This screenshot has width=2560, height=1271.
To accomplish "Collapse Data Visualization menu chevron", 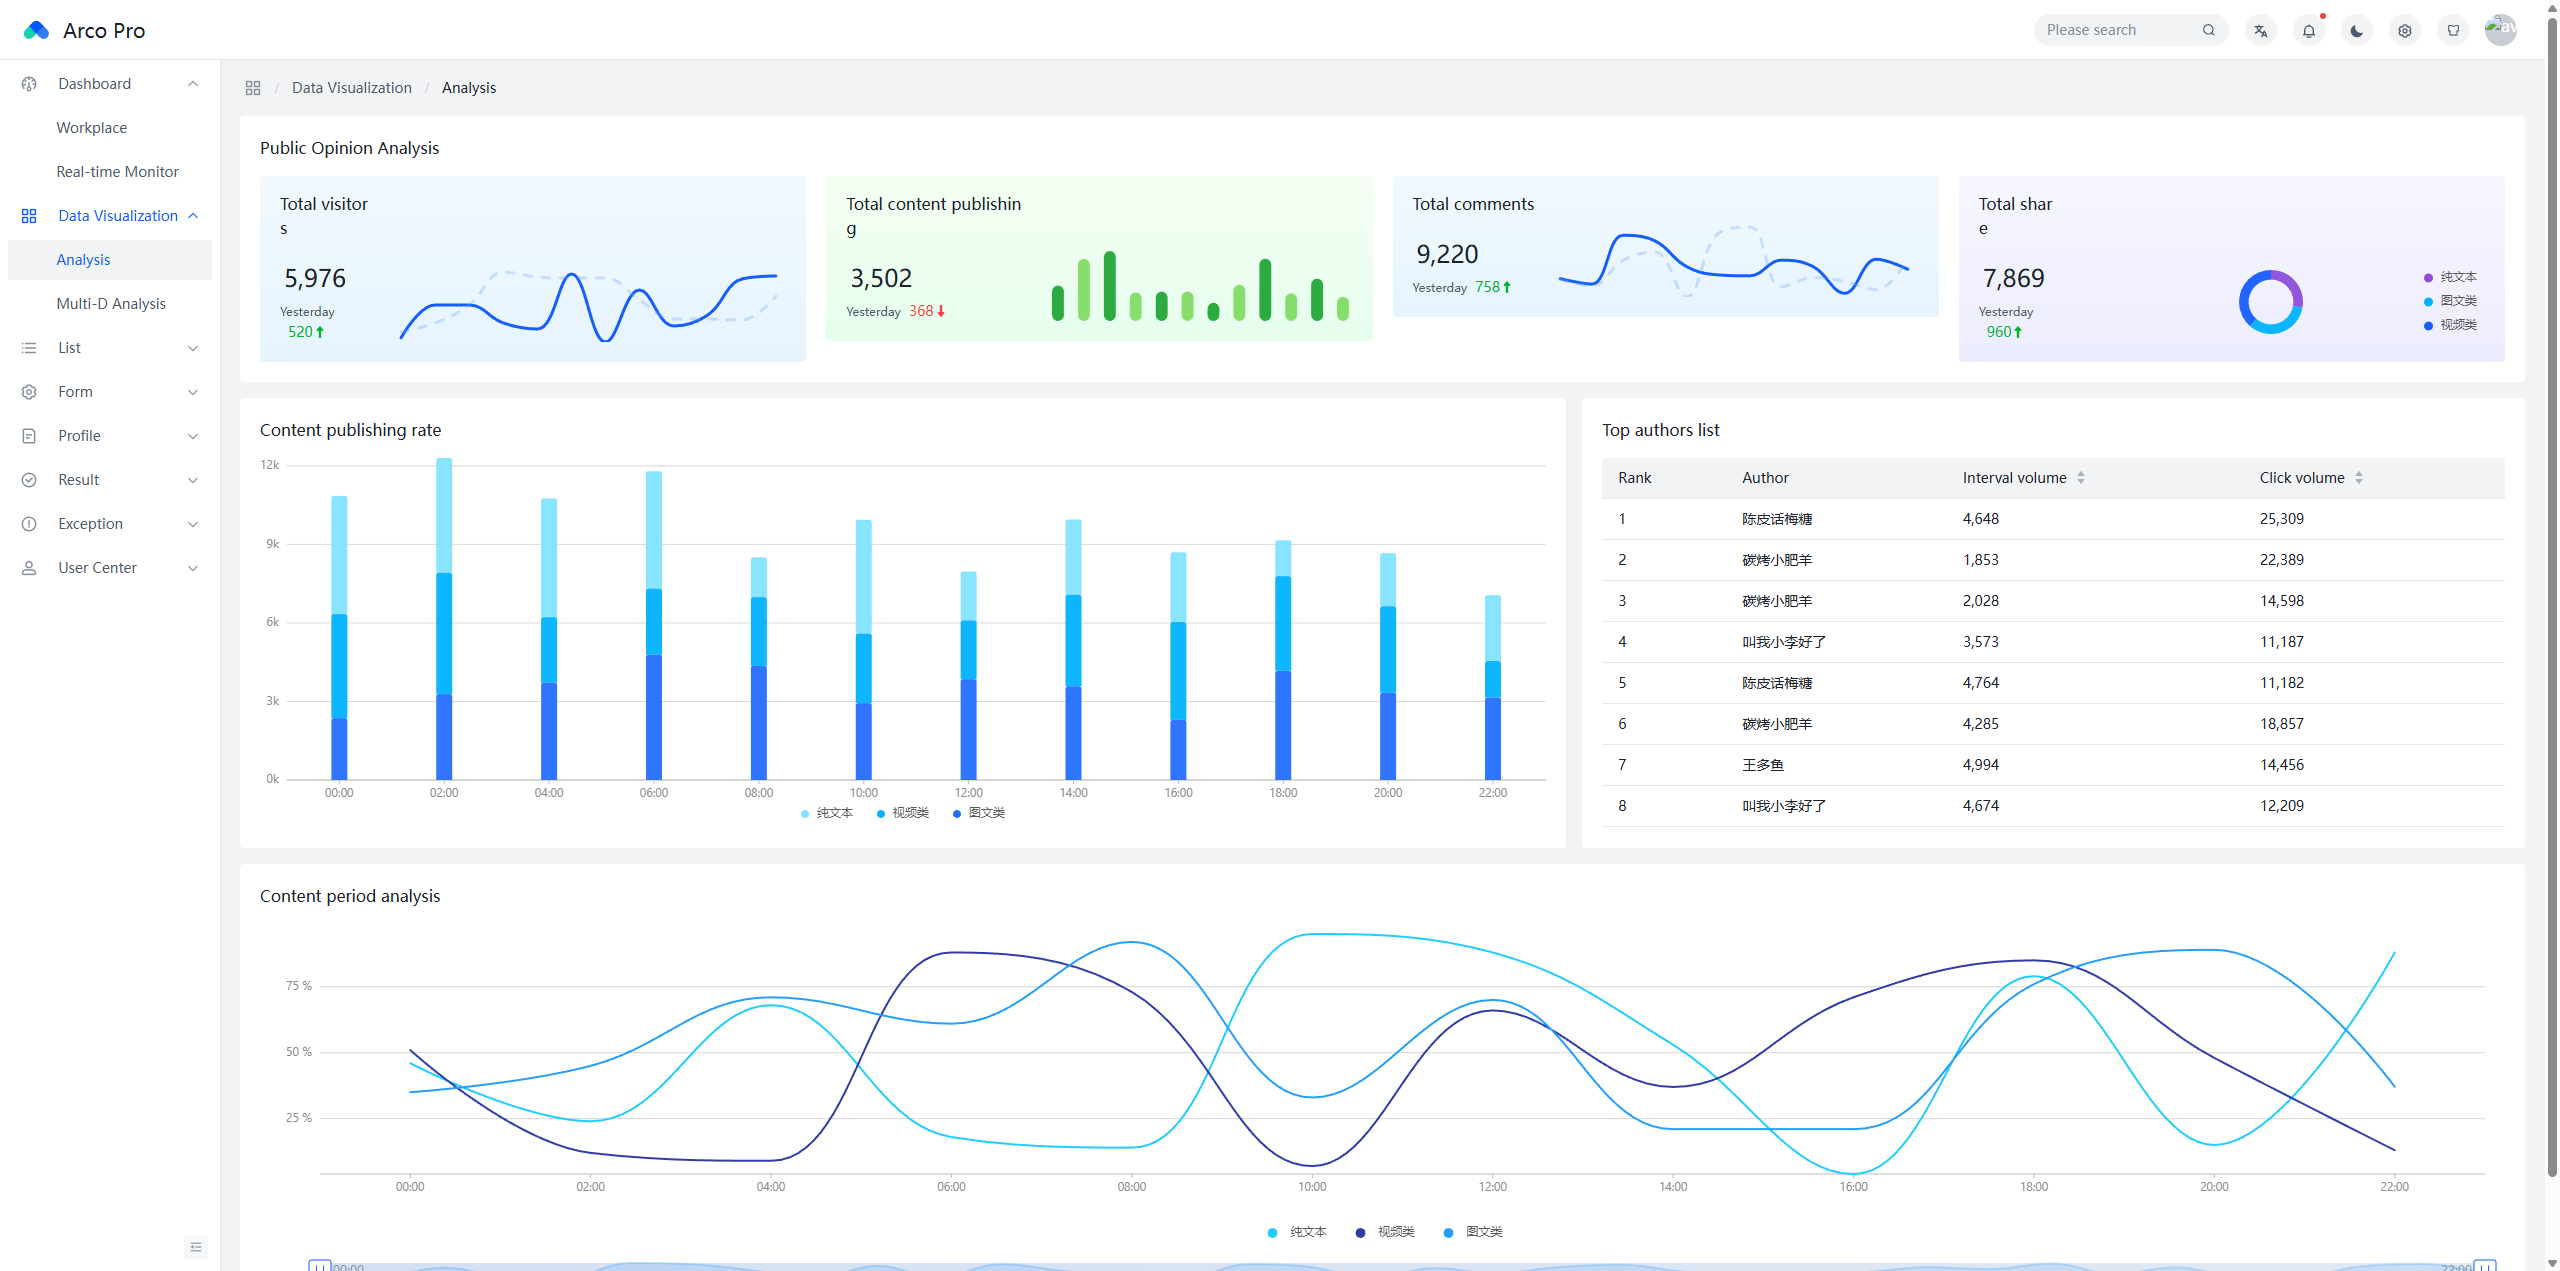I will click(193, 216).
